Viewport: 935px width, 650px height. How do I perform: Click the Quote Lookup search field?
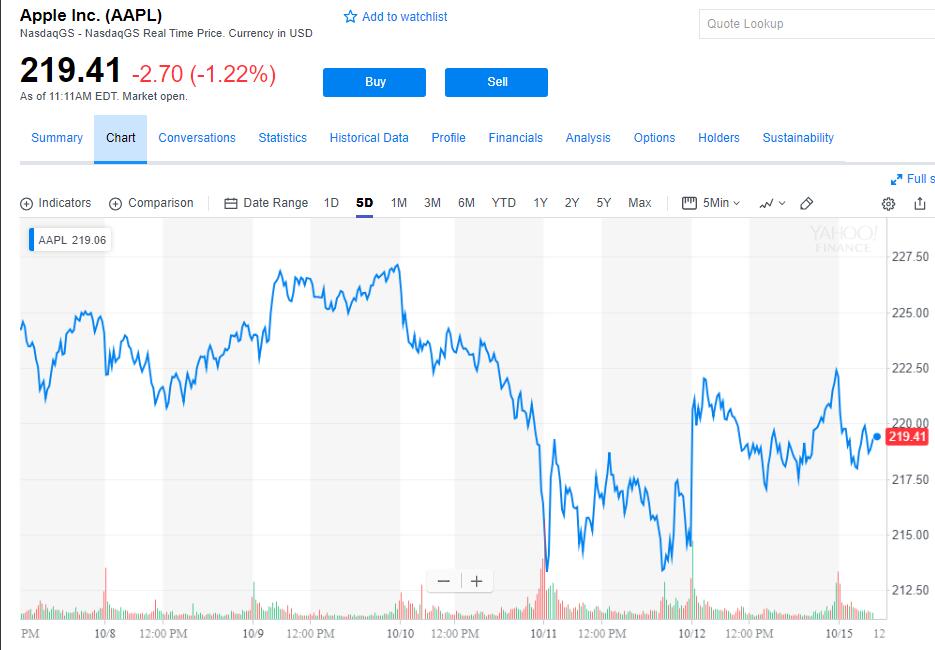coord(817,24)
